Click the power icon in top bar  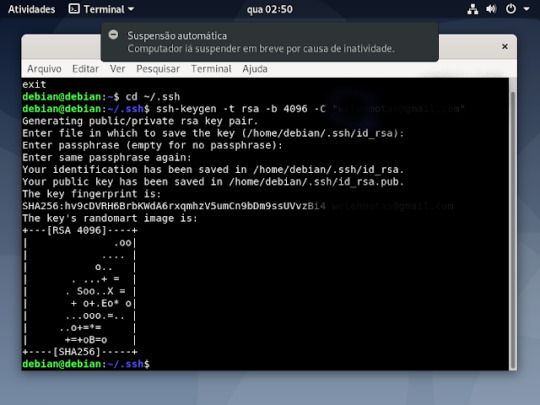pos(511,9)
